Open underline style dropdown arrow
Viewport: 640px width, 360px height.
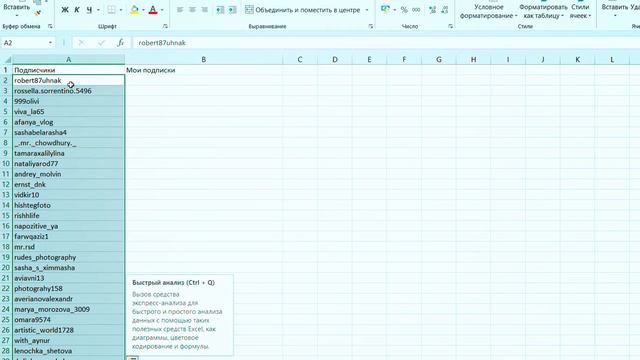click(98, 10)
